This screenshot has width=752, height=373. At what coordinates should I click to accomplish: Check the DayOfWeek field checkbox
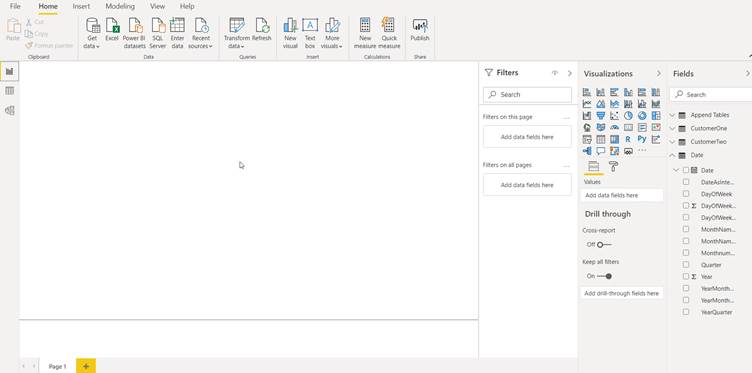point(686,194)
